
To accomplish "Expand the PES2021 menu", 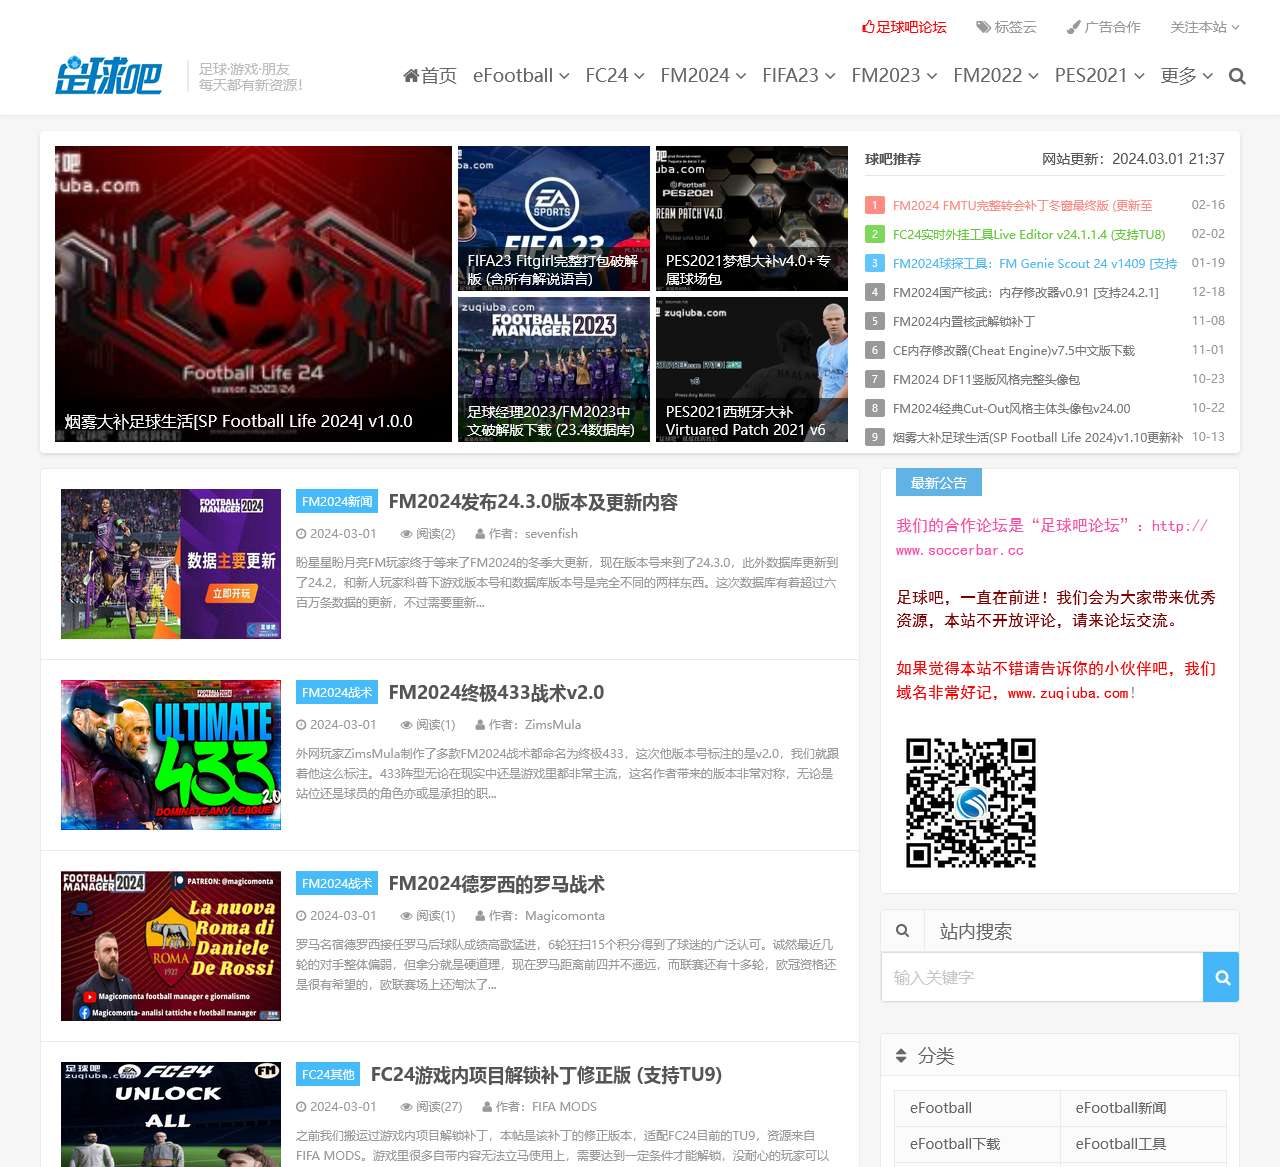I will 1099,76.
